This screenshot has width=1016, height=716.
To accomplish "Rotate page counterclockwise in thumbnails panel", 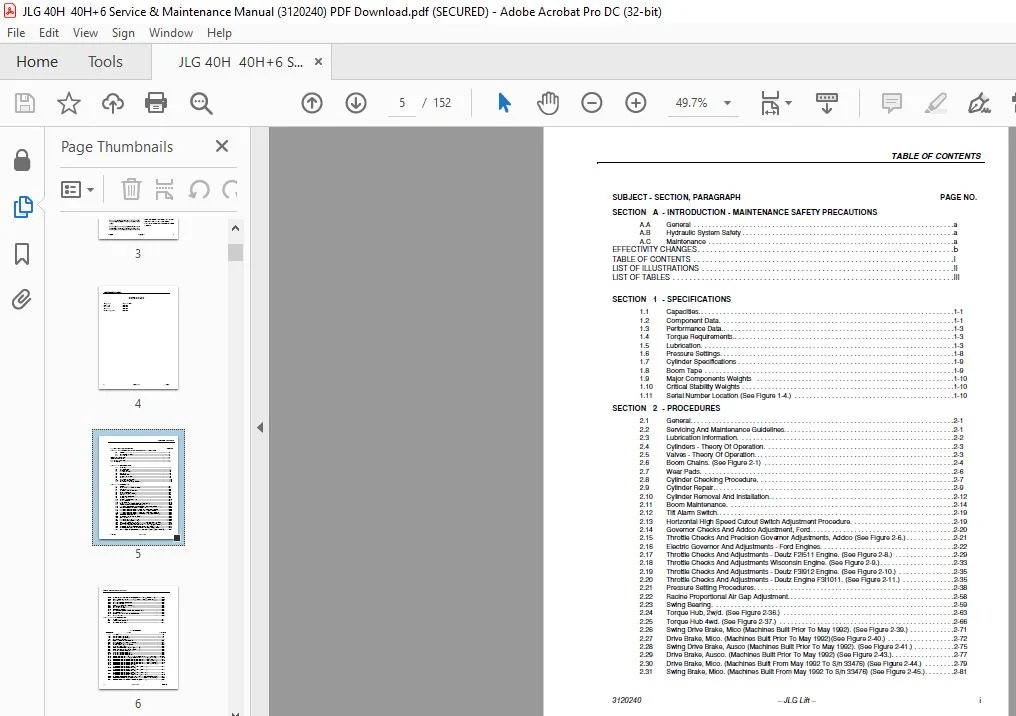I will click(x=199, y=189).
